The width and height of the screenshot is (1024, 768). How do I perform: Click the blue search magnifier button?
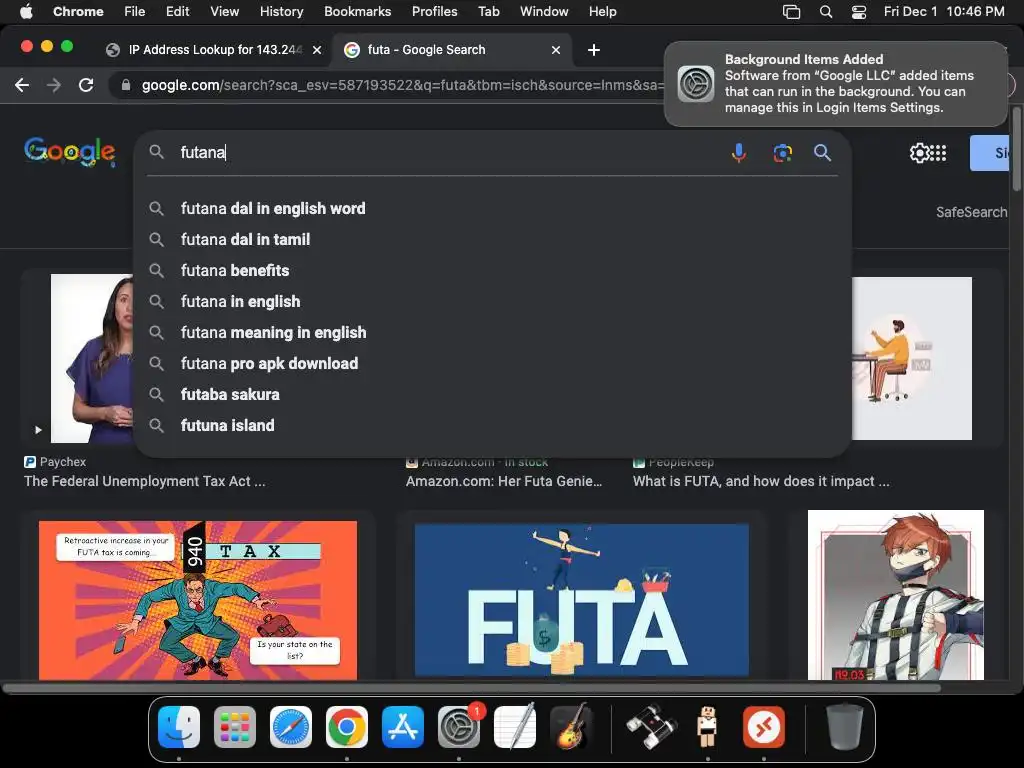click(x=822, y=153)
